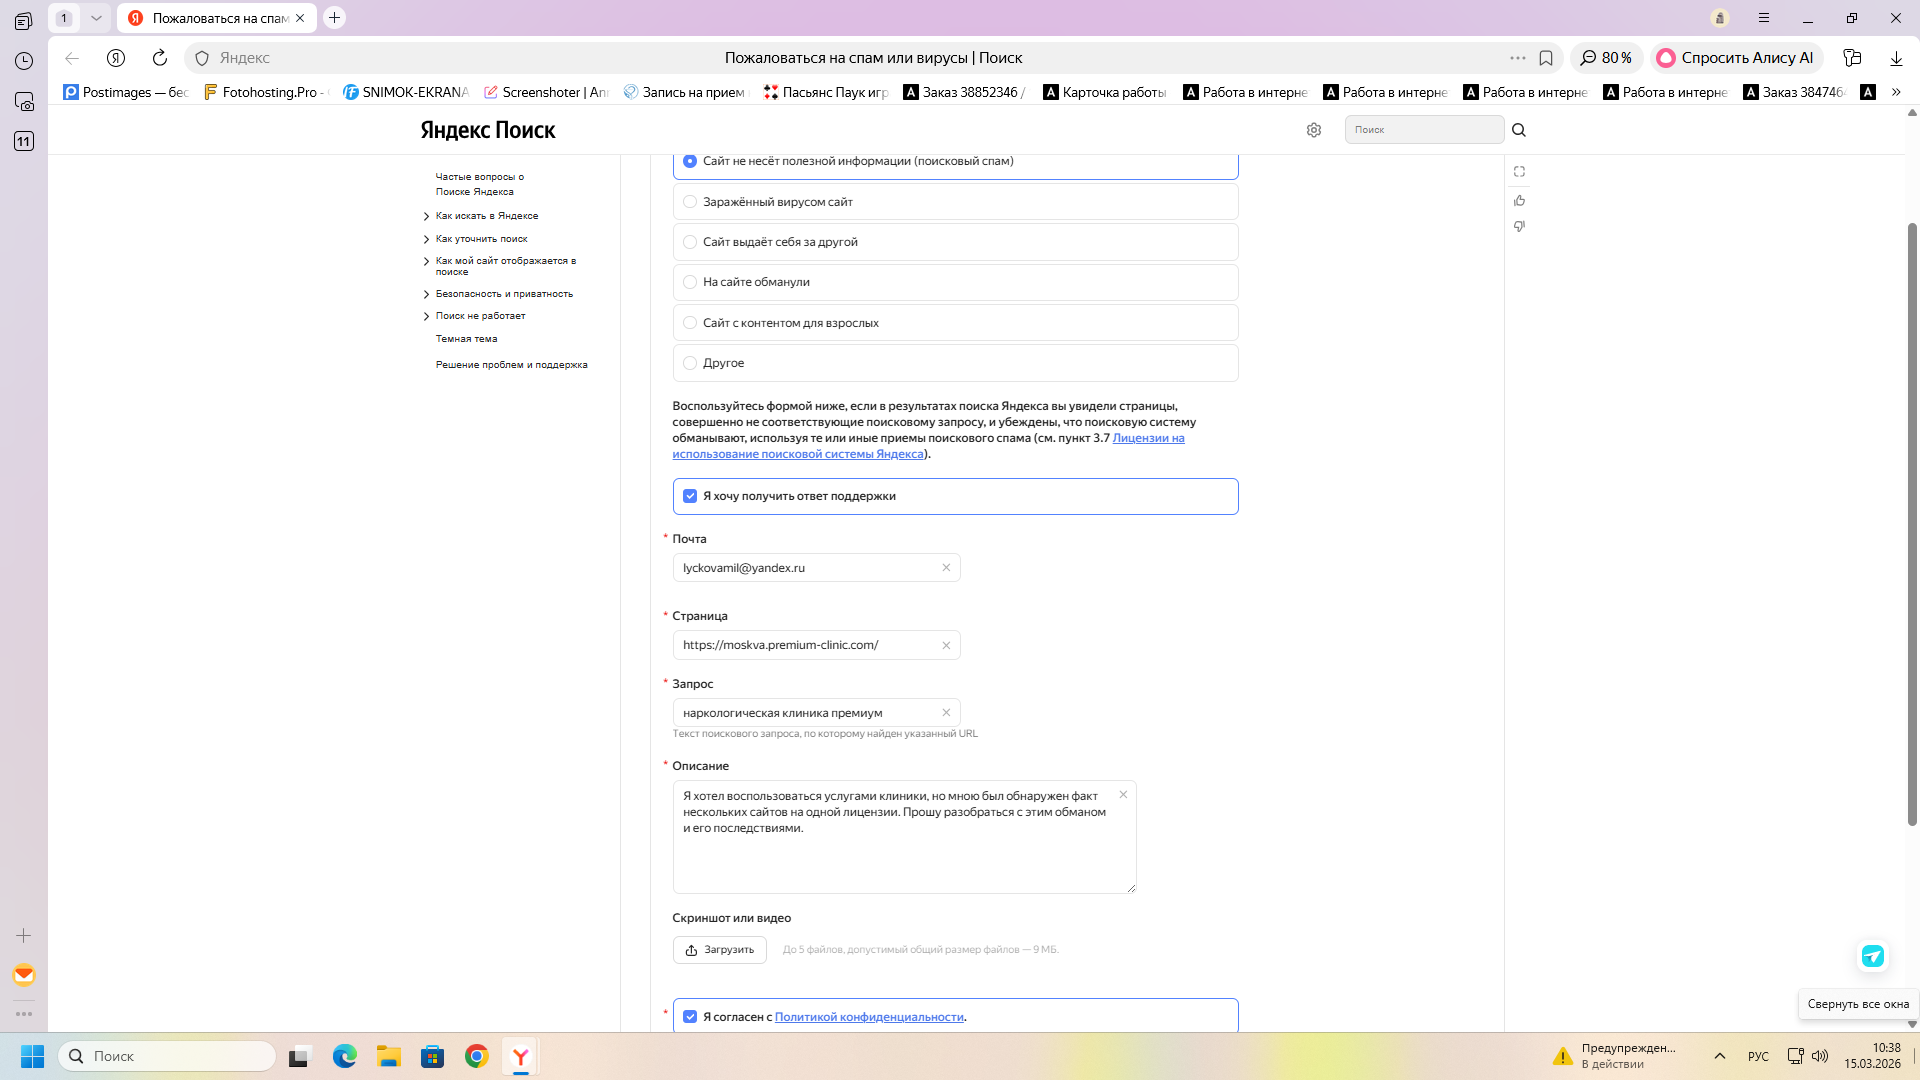Image resolution: width=1920 pixels, height=1080 pixels.
Task: Click the page reload icon
Action: coord(160,58)
